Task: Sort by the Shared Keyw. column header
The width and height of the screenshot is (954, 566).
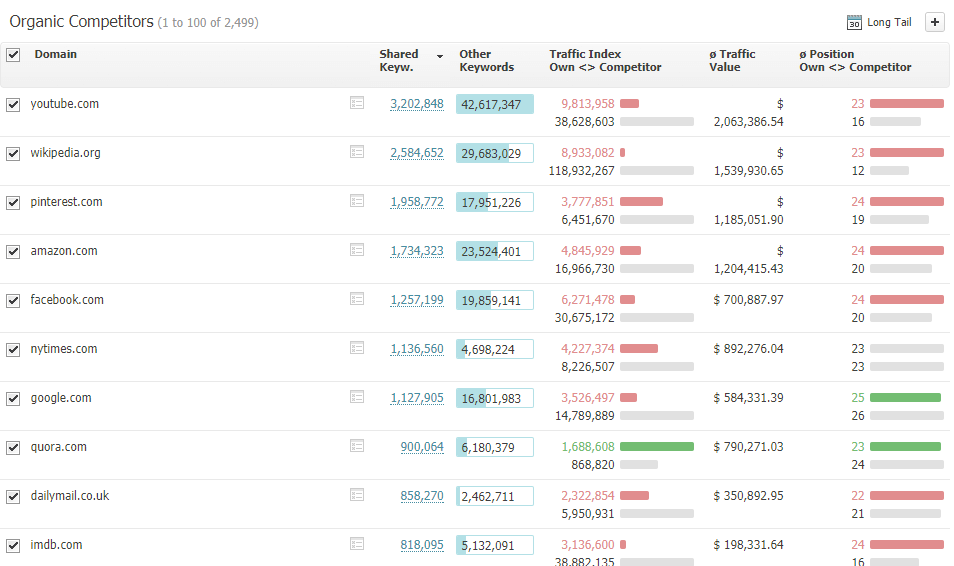Action: point(399,60)
